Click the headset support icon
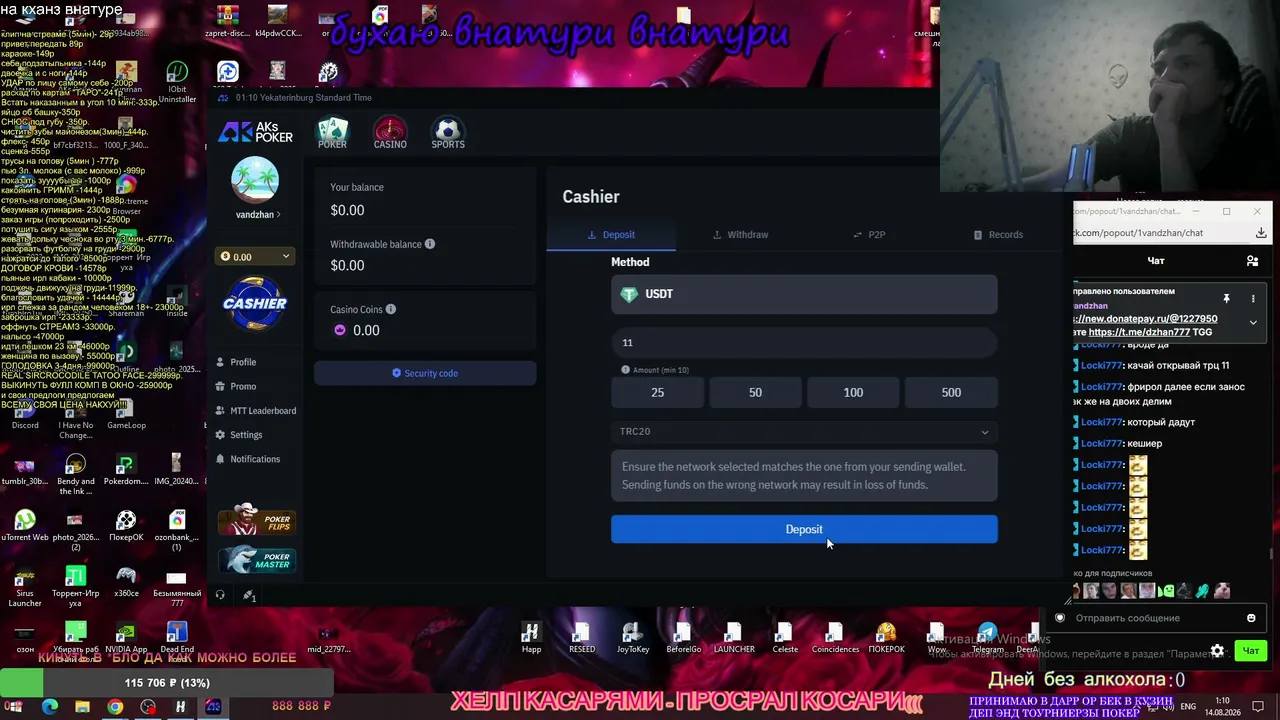The height and width of the screenshot is (720, 1280). click(x=220, y=595)
